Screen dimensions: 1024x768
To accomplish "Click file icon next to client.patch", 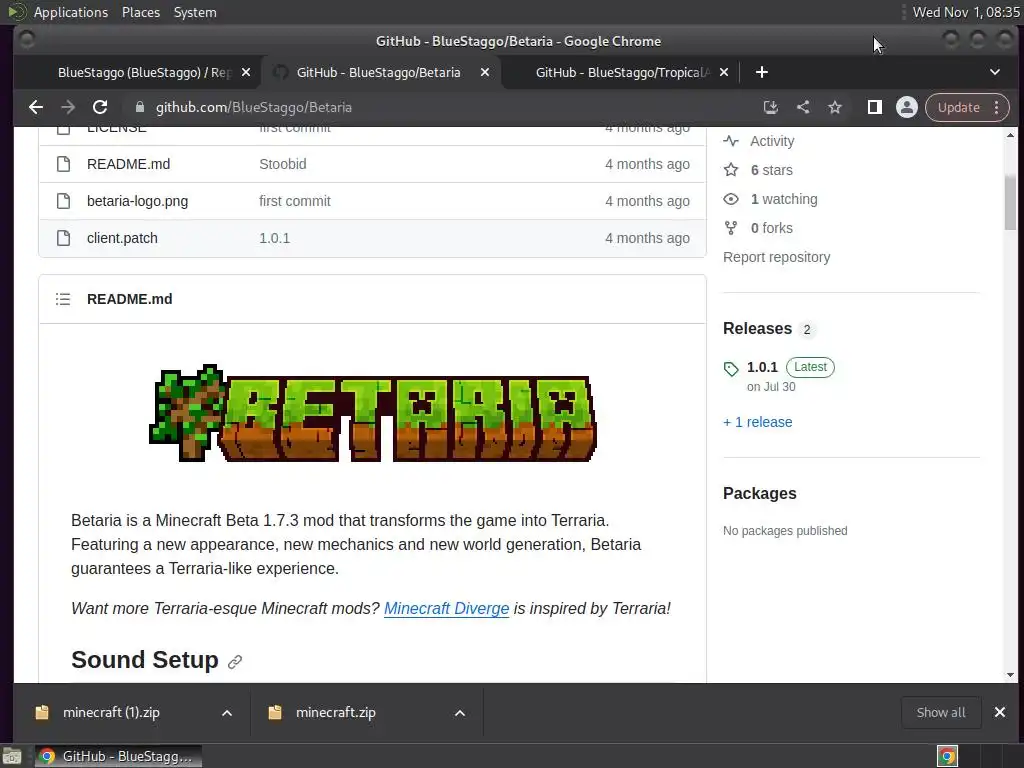I will pyautogui.click(x=63, y=238).
